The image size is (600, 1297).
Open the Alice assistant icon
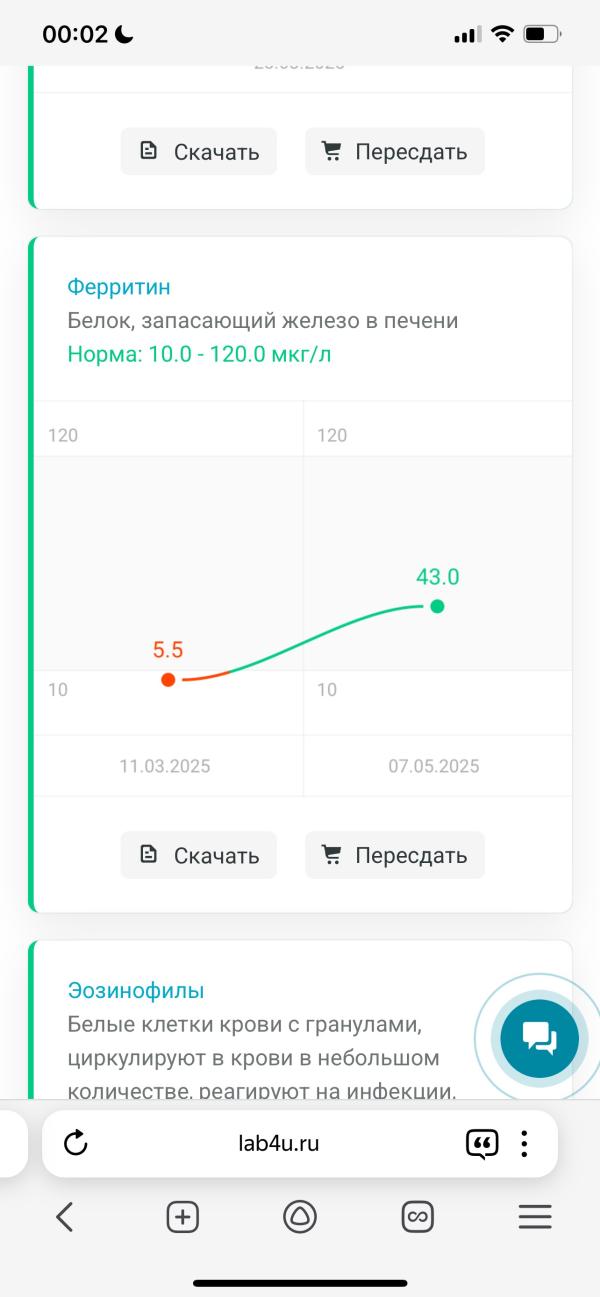(x=300, y=1217)
